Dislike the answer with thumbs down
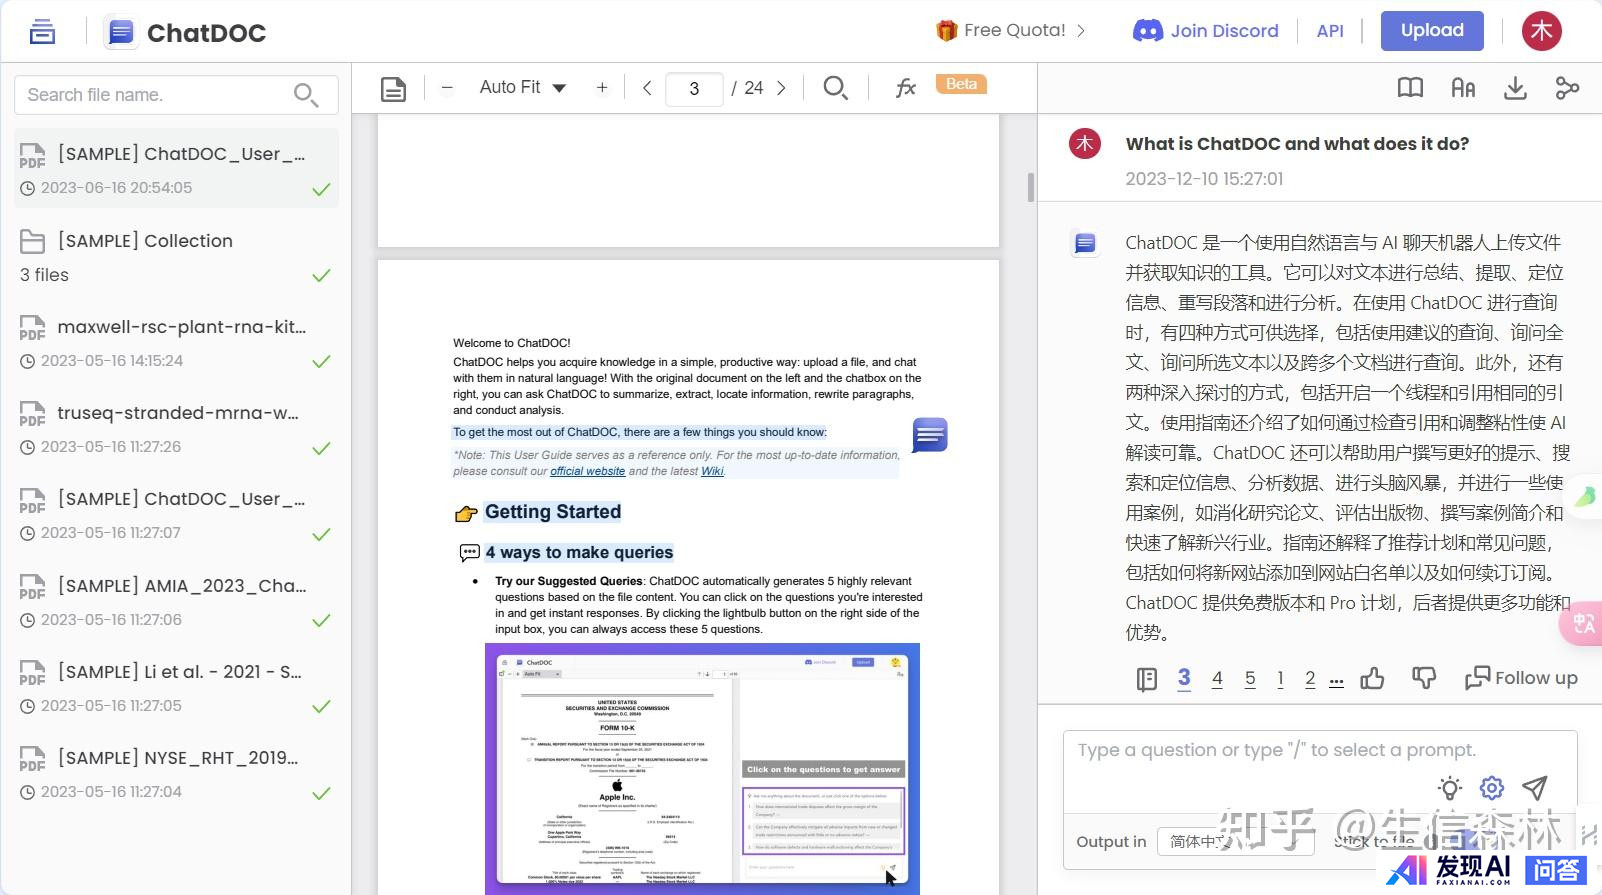The width and height of the screenshot is (1602, 895). (1424, 679)
